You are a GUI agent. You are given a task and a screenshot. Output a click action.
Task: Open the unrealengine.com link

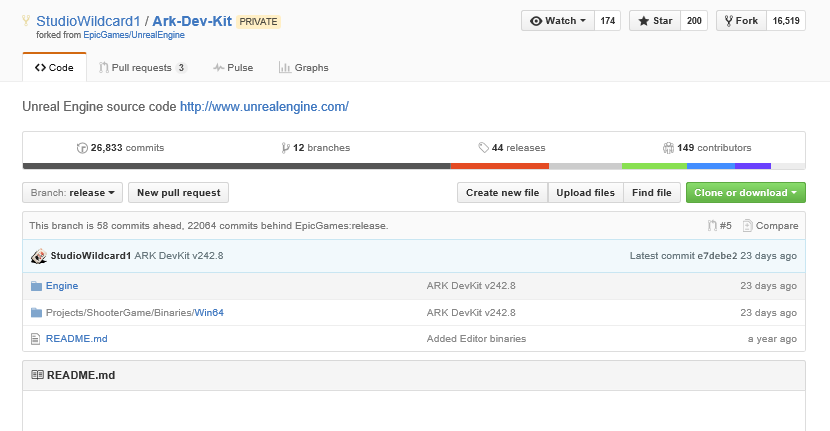click(264, 106)
